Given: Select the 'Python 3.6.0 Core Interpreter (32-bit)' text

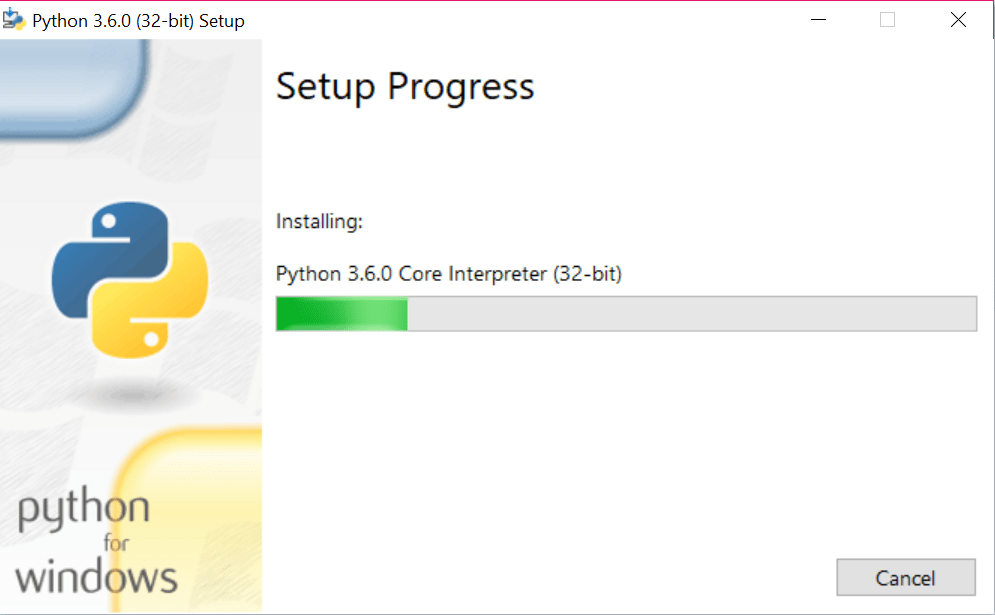Looking at the screenshot, I should coord(448,273).
